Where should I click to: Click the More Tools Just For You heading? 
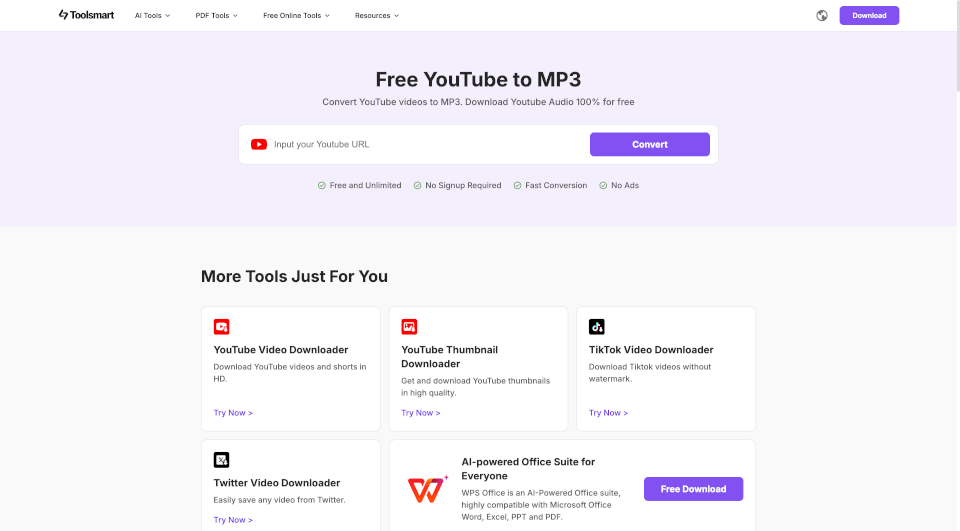pyautogui.click(x=294, y=276)
